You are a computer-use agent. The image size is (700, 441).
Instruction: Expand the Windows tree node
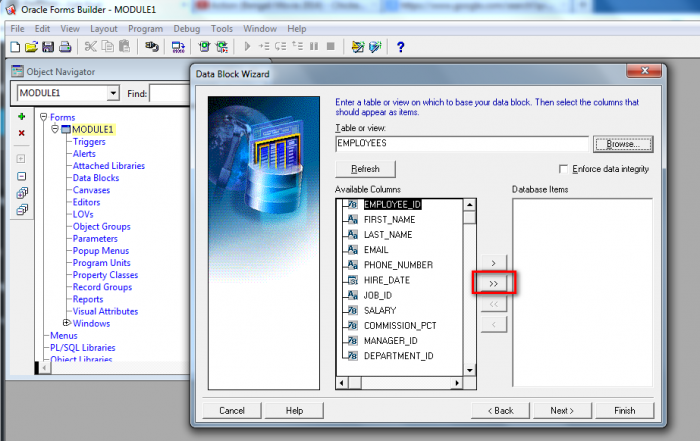tap(66, 323)
